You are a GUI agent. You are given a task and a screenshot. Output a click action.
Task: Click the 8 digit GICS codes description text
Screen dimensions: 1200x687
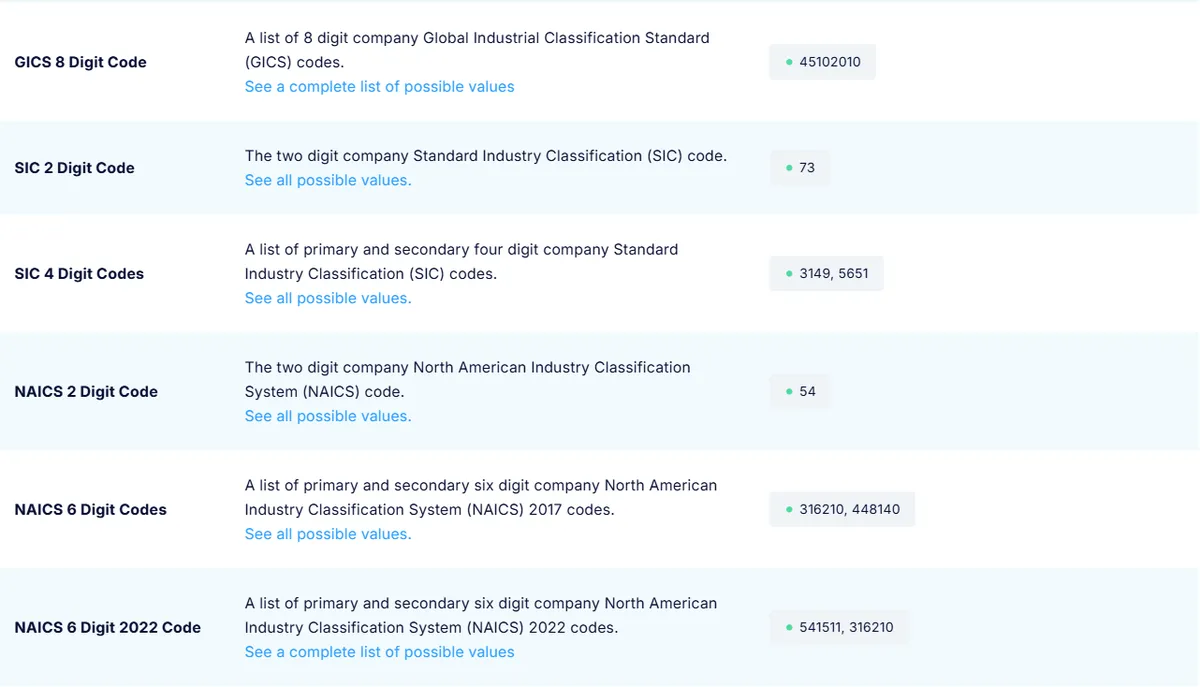point(477,50)
